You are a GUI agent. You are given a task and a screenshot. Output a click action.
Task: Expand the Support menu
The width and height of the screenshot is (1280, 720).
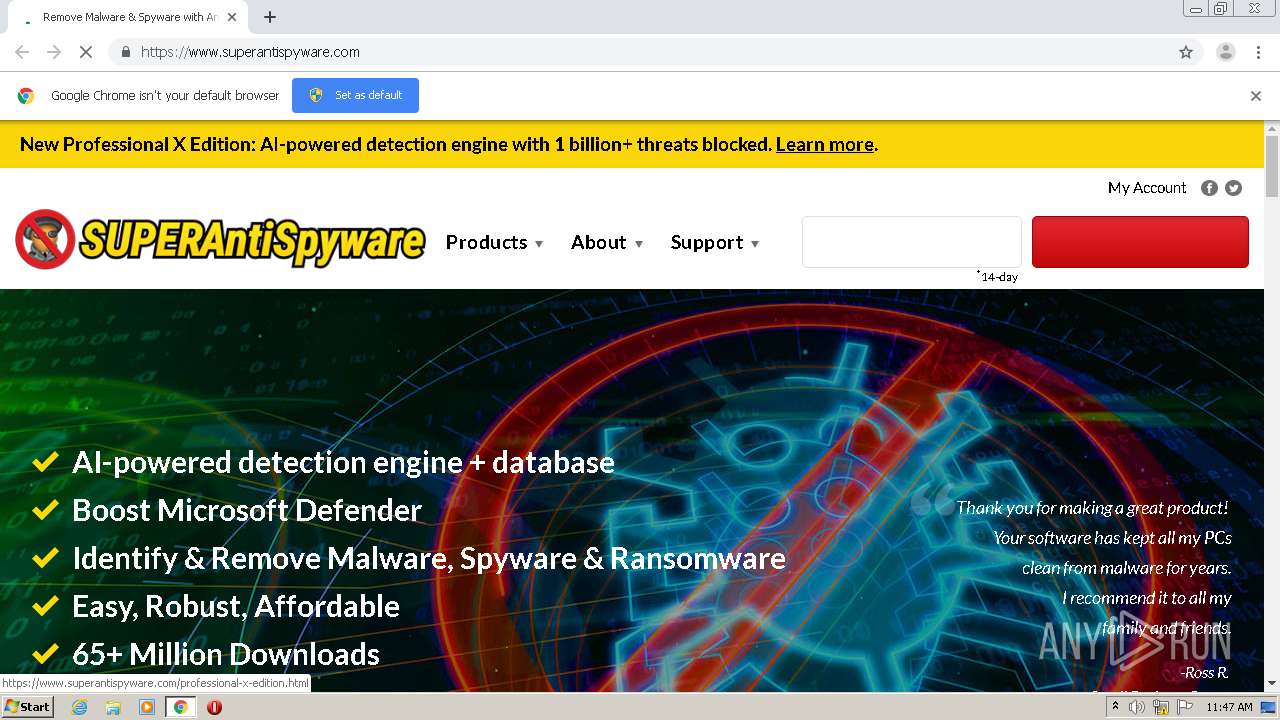tap(715, 242)
